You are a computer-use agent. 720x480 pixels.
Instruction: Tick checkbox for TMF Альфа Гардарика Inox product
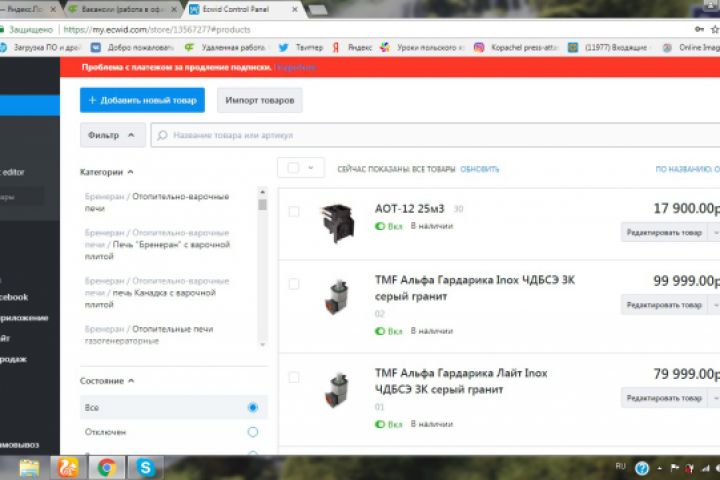[x=294, y=284]
